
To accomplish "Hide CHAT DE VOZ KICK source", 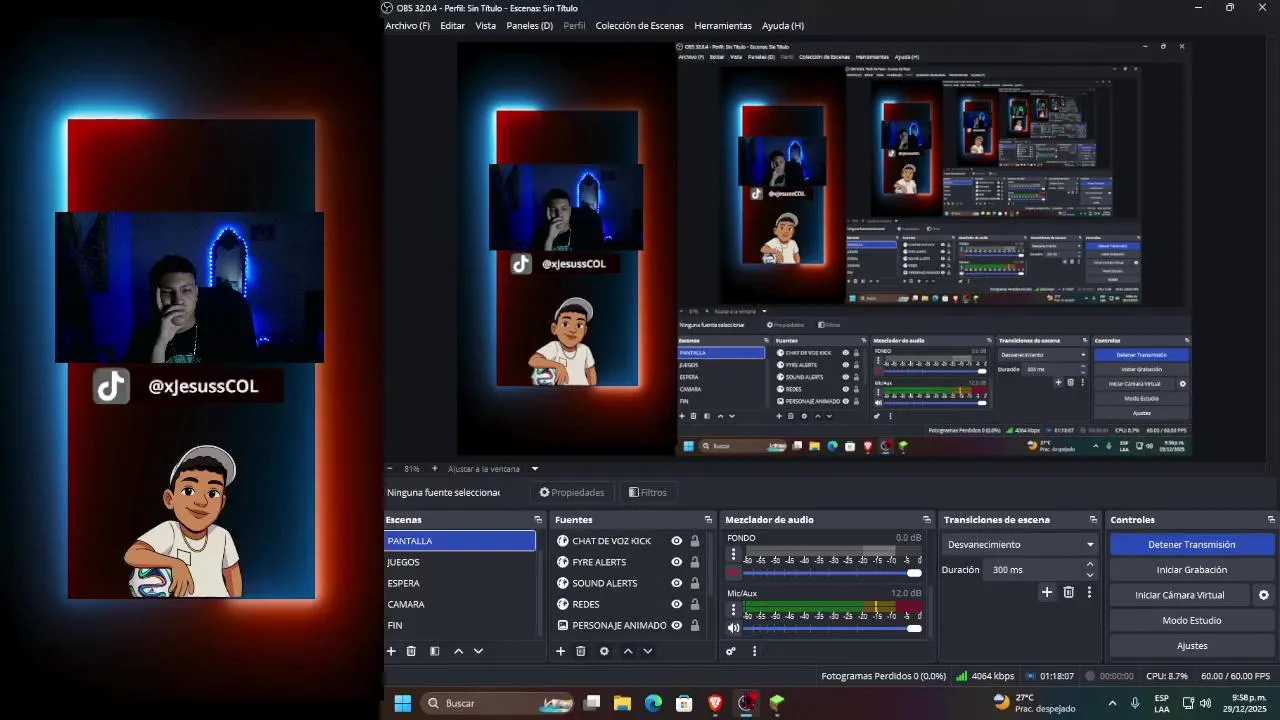I will point(676,541).
